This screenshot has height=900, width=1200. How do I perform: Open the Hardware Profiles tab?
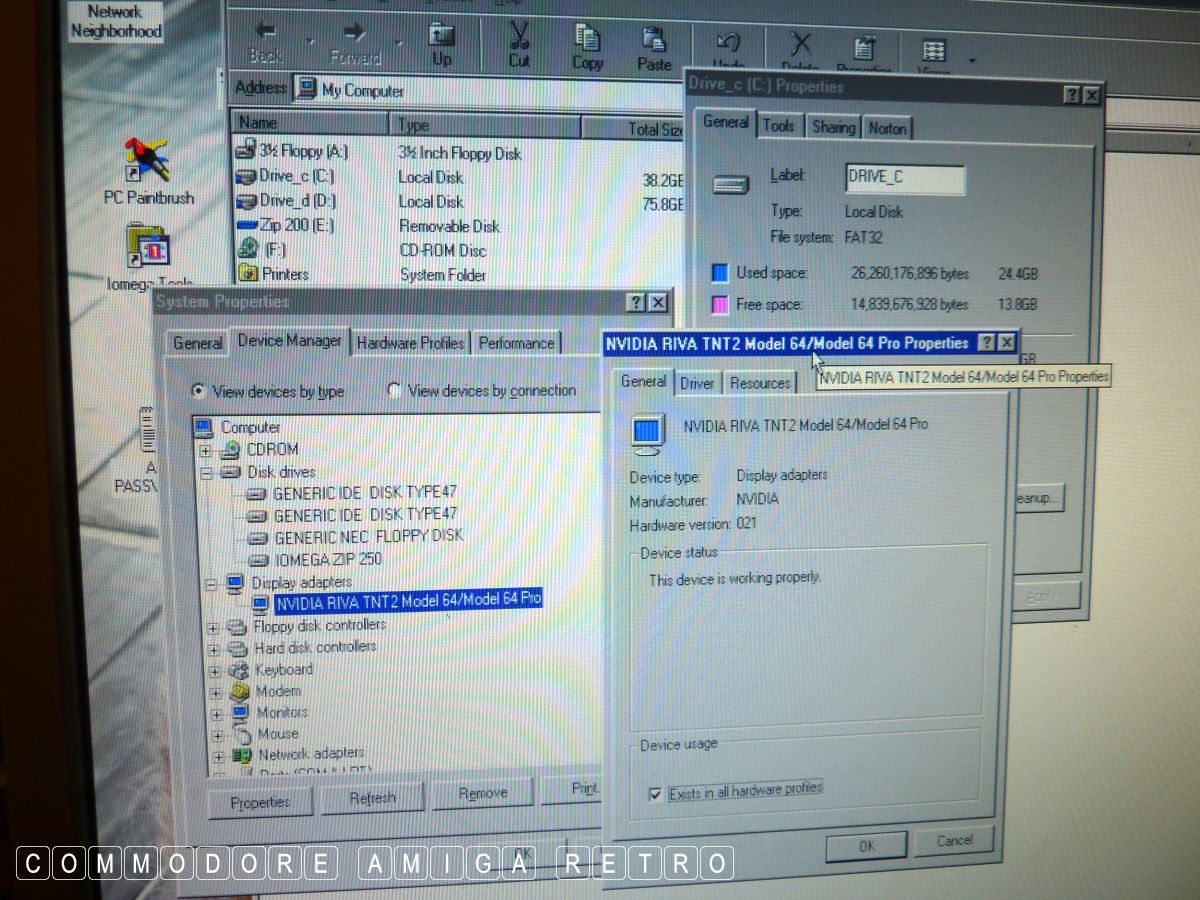[x=410, y=343]
